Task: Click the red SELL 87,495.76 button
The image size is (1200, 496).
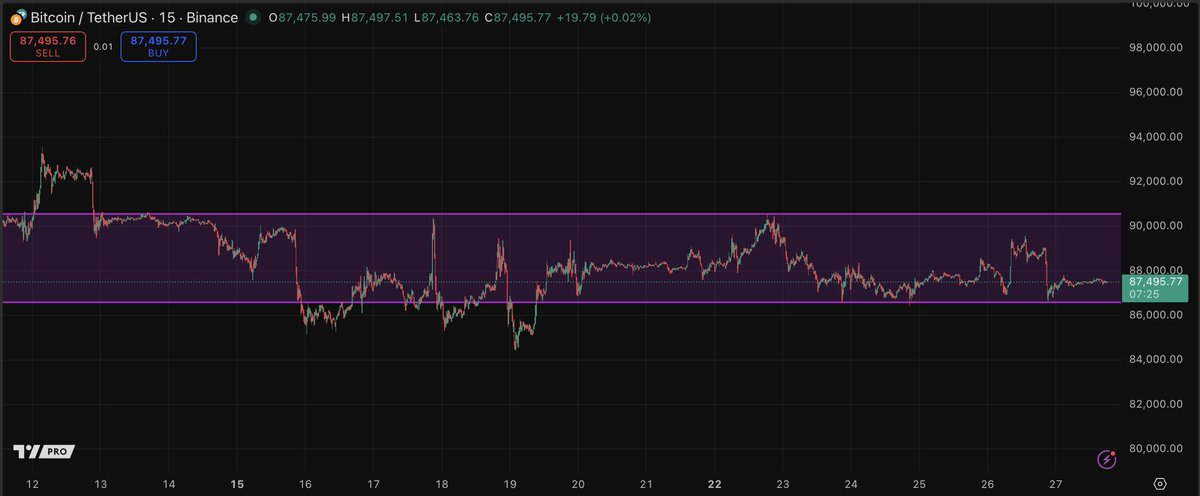Action: (x=48, y=46)
